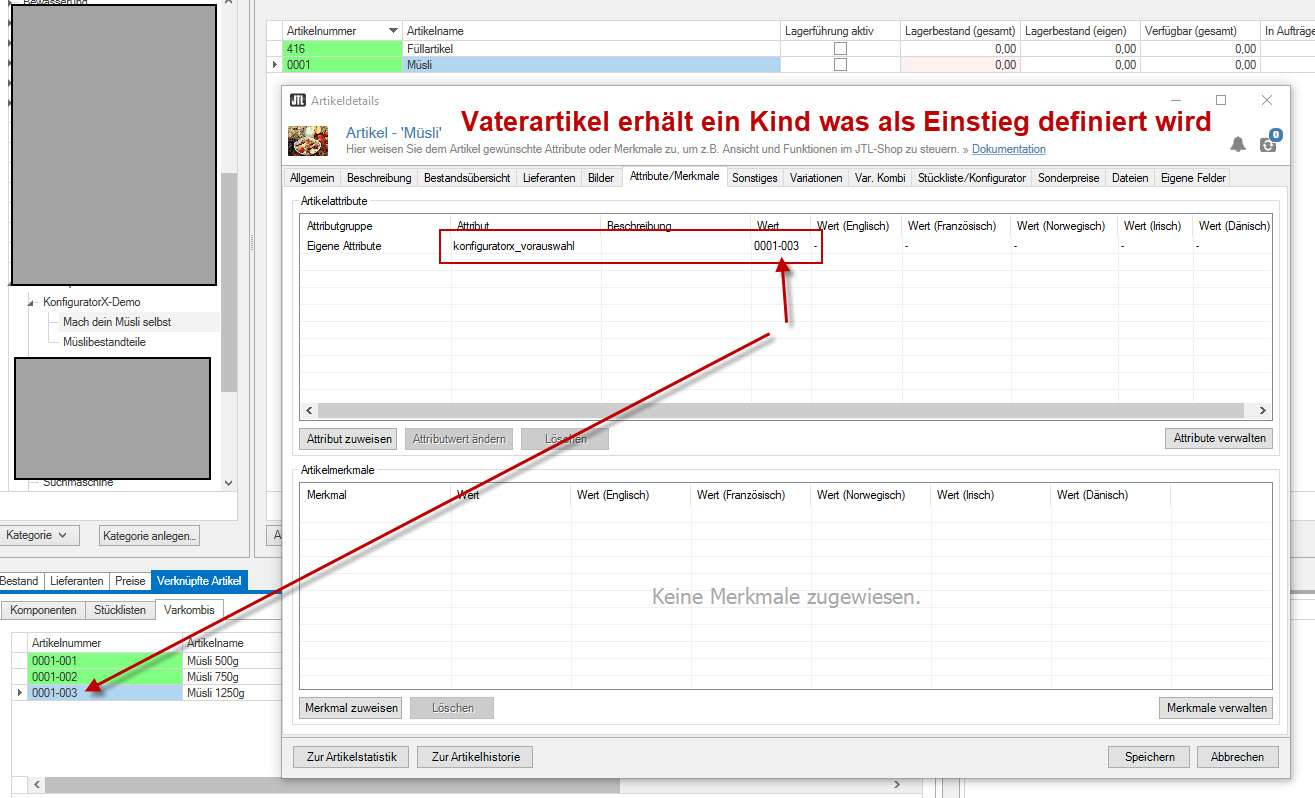Sort by Lagerbestand (gesamt) column header

click(x=960, y=31)
